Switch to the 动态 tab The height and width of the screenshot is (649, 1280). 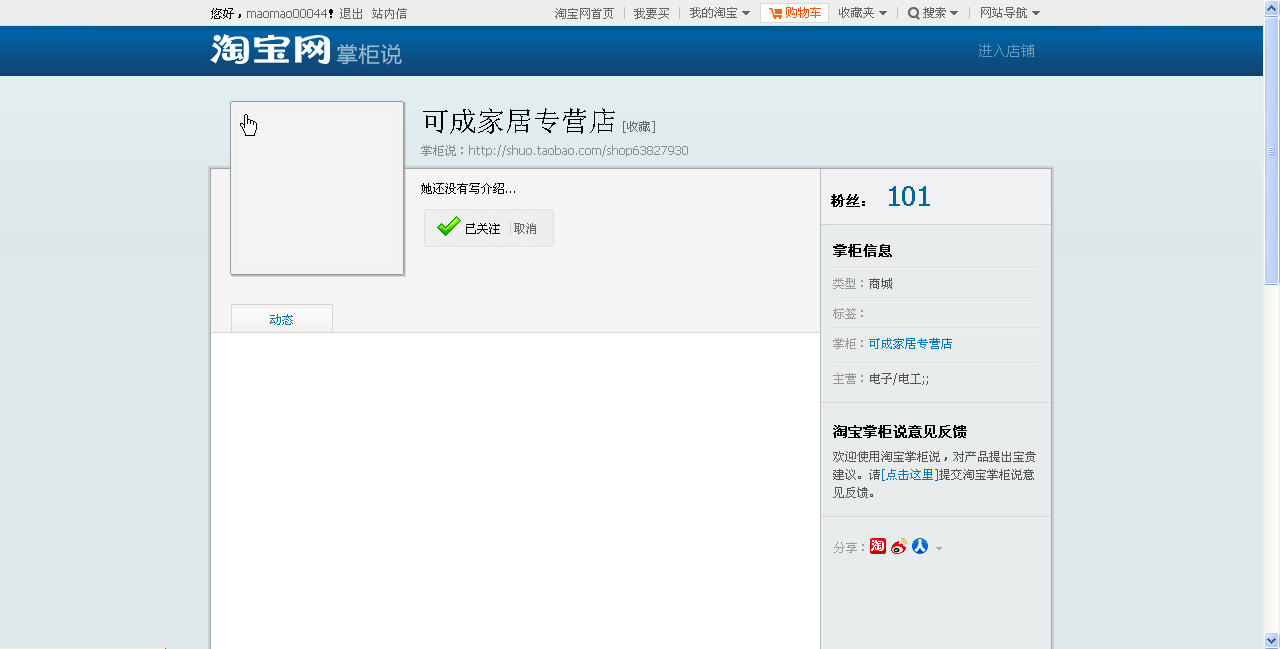[281, 319]
